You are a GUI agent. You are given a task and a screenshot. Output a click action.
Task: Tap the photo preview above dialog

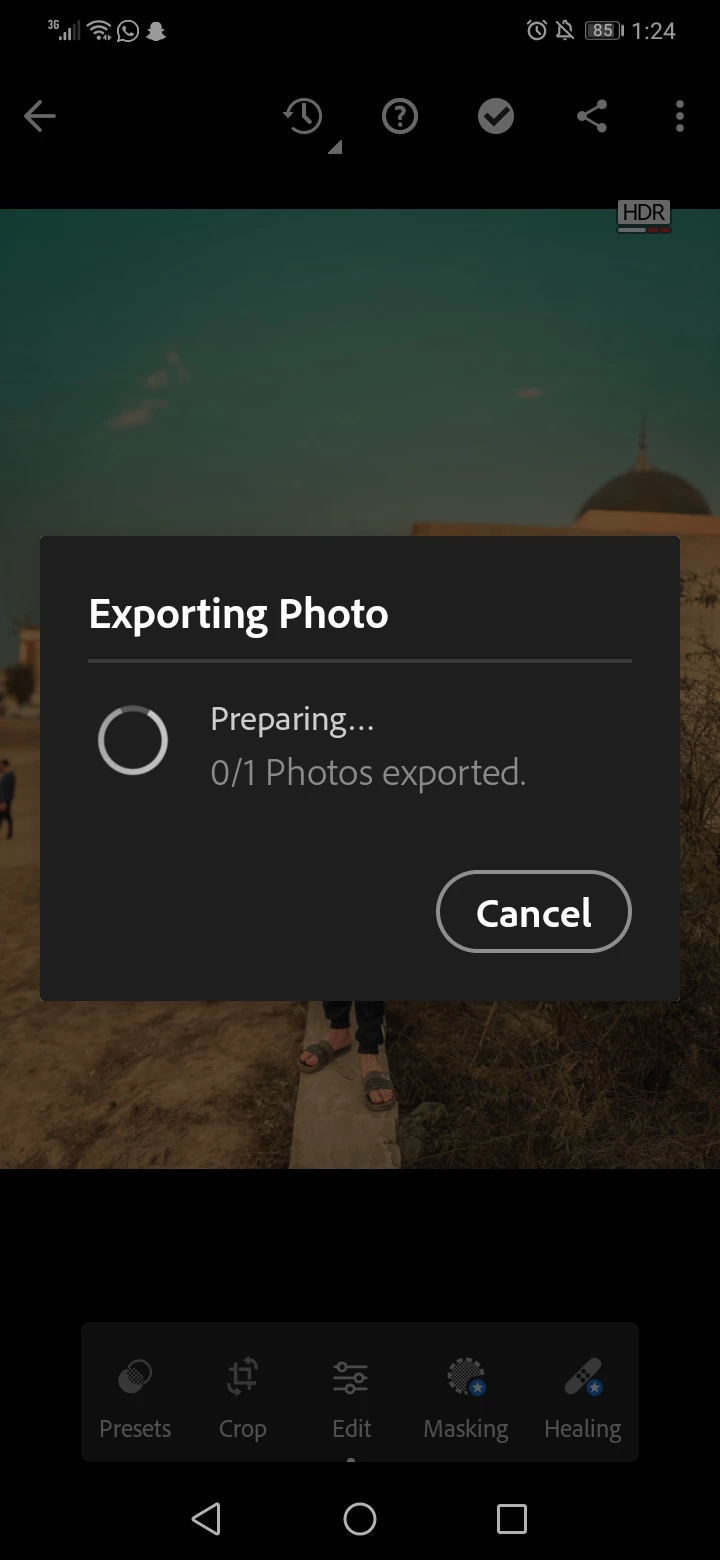click(360, 372)
